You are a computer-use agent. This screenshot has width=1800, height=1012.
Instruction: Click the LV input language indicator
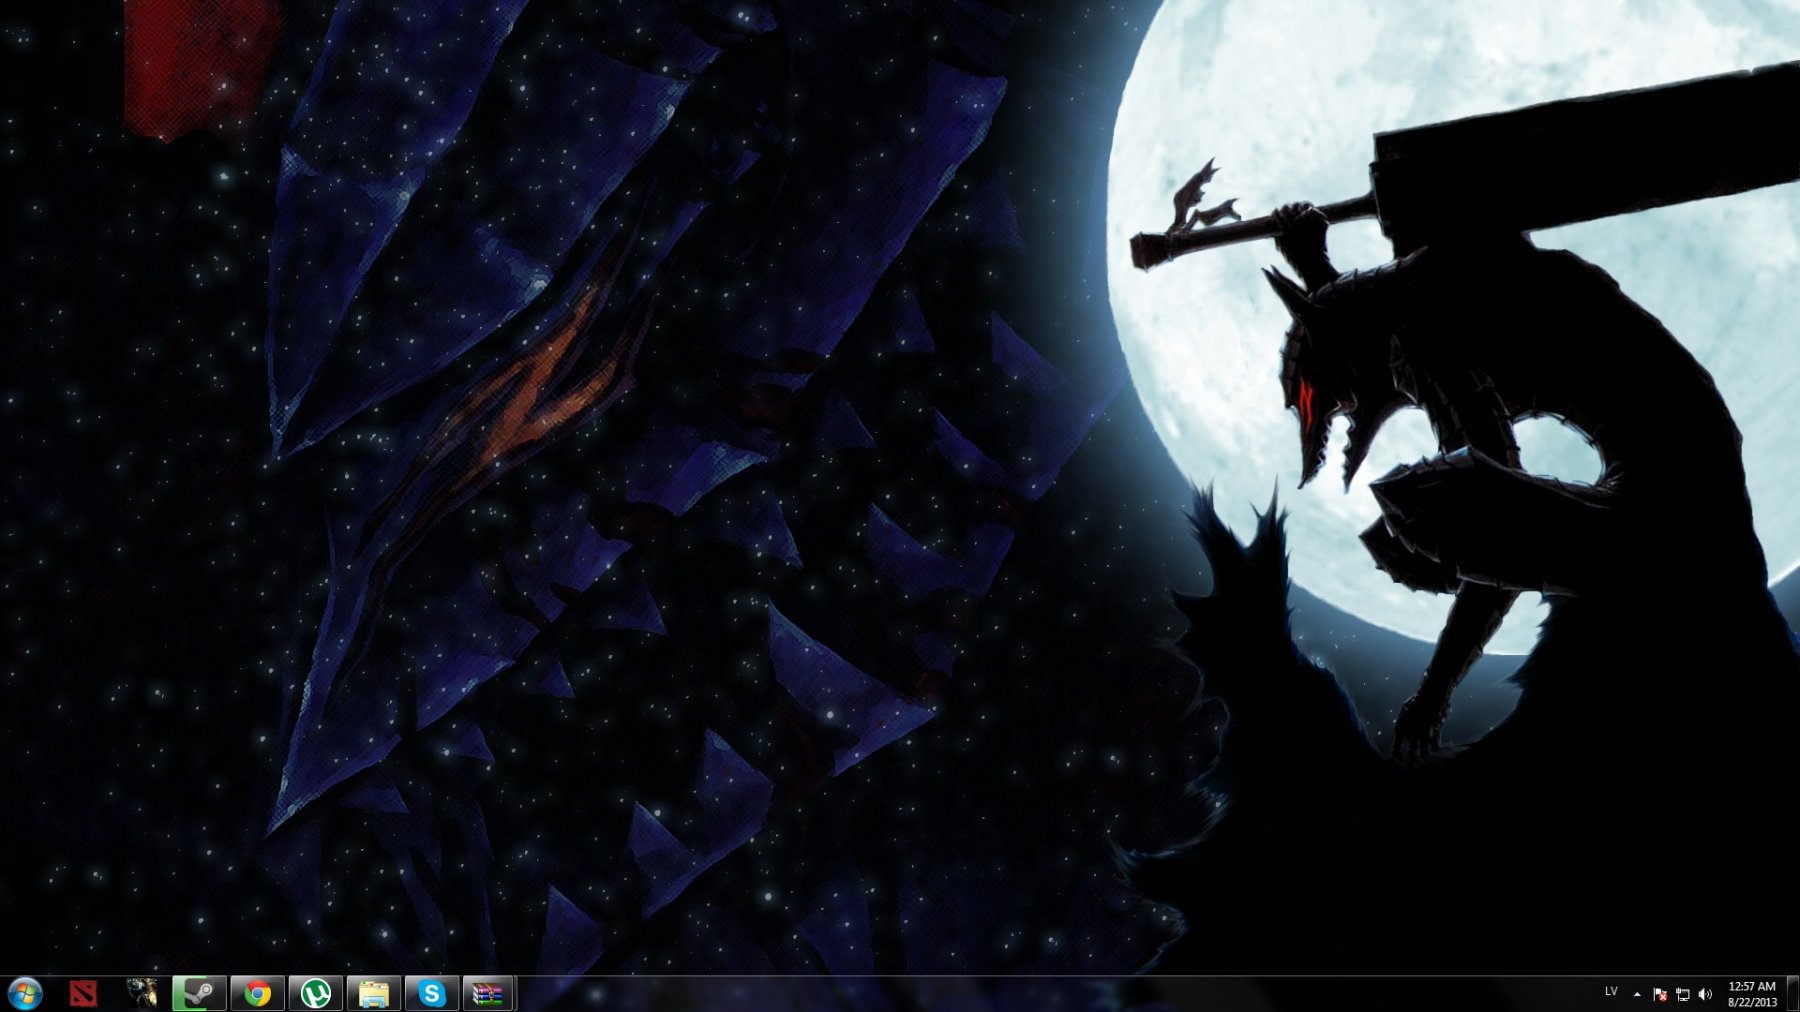tap(1611, 992)
